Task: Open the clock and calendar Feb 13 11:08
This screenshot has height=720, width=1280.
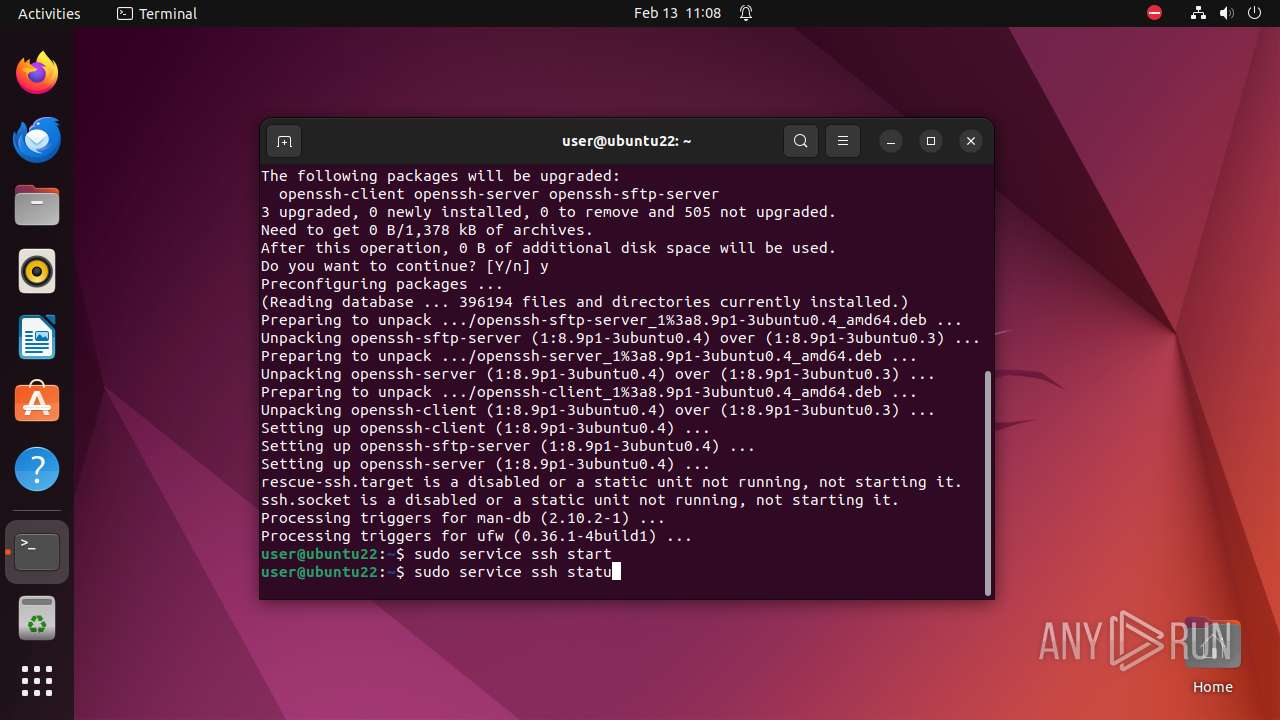Action: [x=677, y=13]
